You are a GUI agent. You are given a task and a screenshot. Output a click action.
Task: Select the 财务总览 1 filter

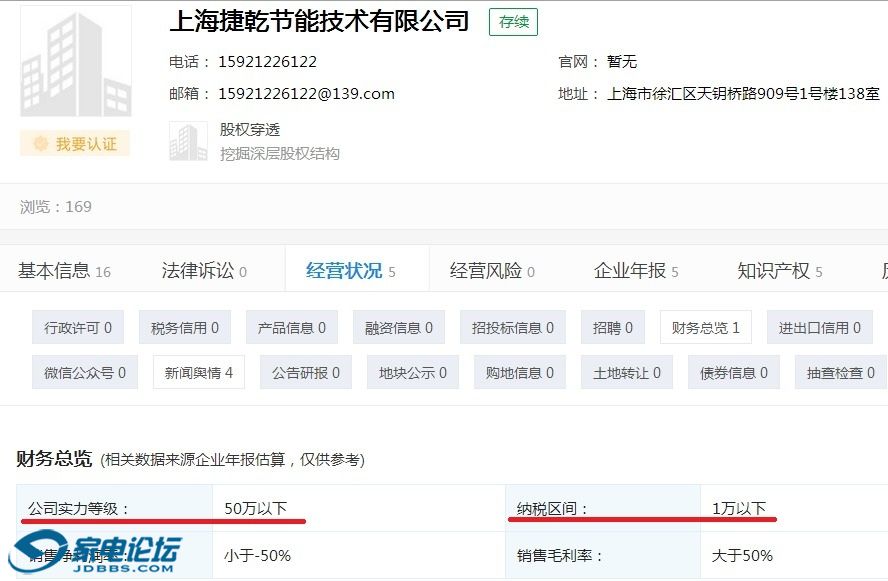[x=706, y=327]
